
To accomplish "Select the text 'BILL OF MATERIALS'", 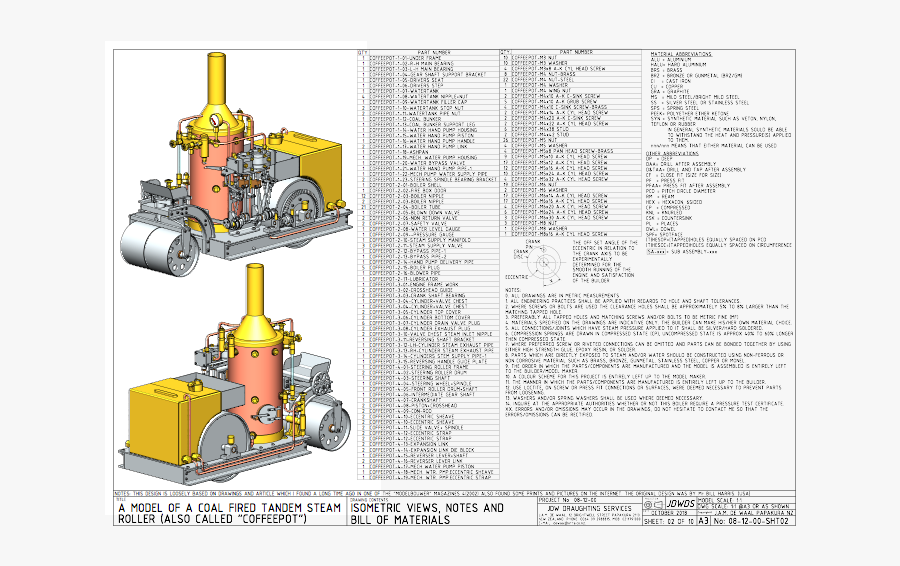I will [x=400, y=520].
